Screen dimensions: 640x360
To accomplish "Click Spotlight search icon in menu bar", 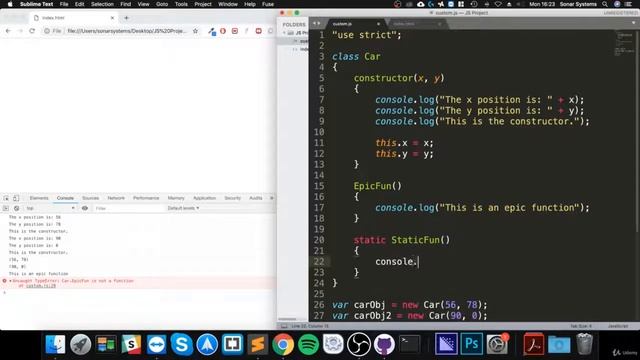I will coord(605,4).
